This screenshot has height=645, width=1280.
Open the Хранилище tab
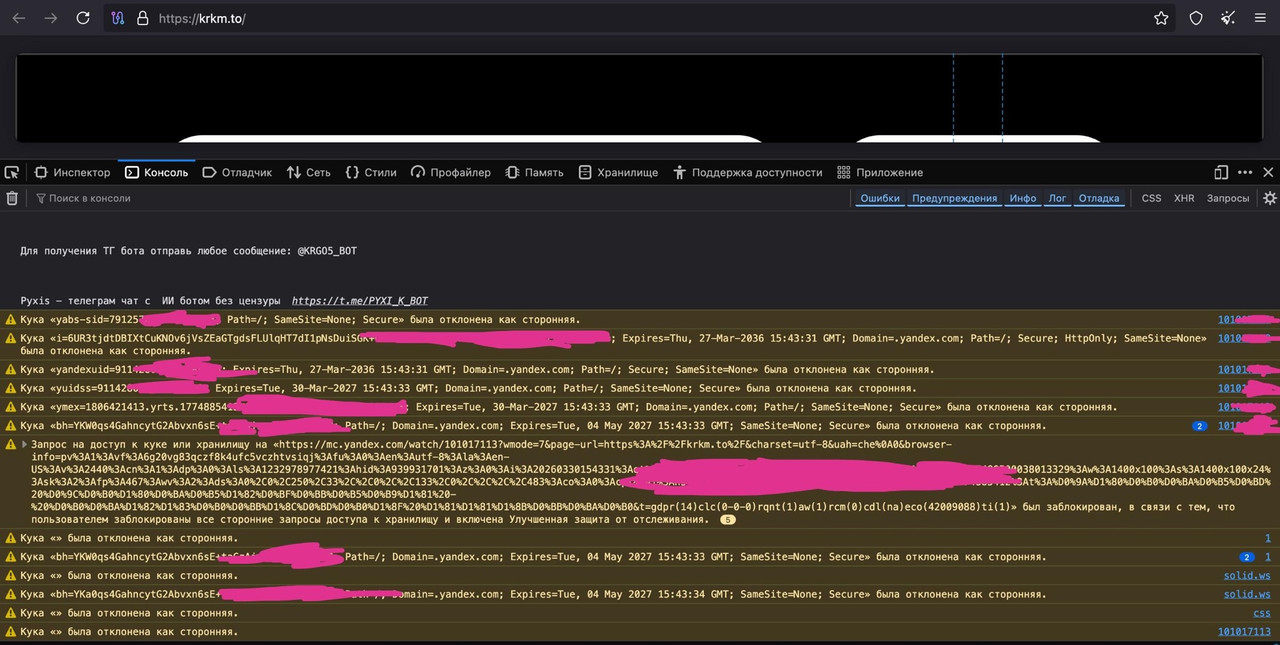[618, 172]
